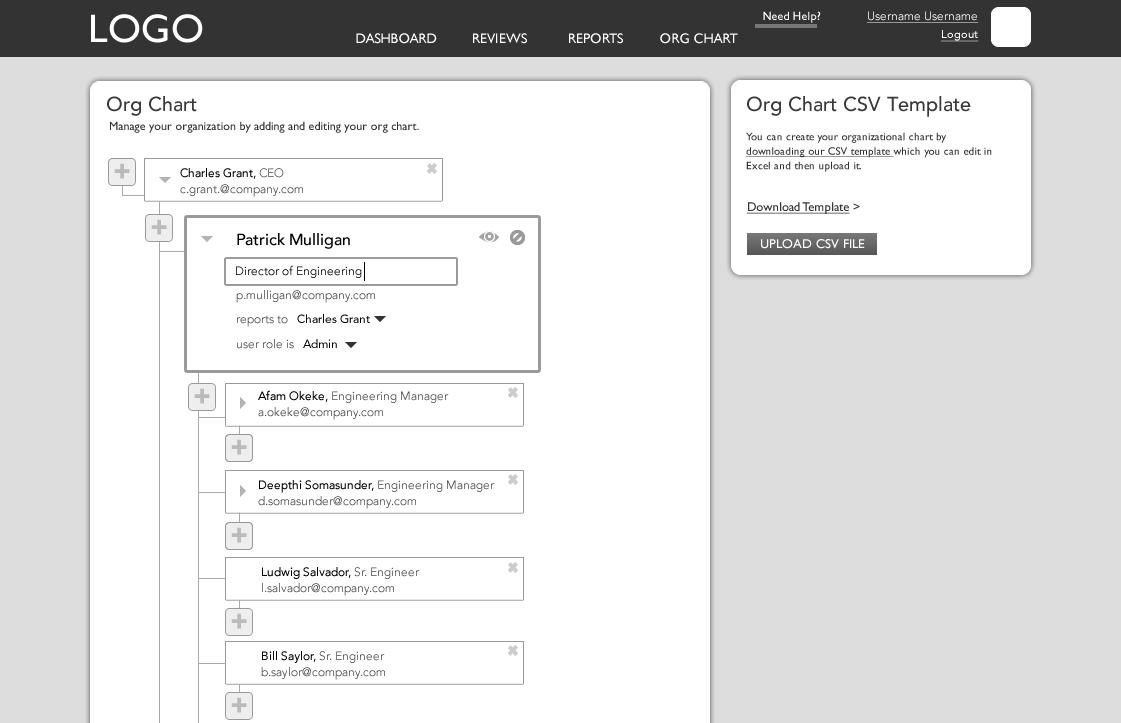Open the Reviews tab
1121x723 pixels.
(x=500, y=39)
